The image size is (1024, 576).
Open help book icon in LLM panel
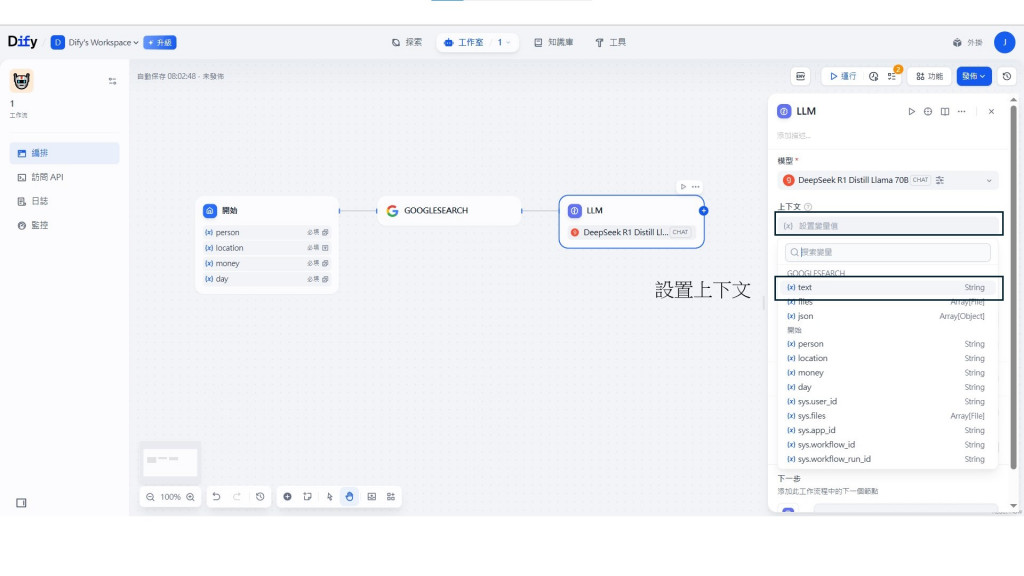click(945, 112)
